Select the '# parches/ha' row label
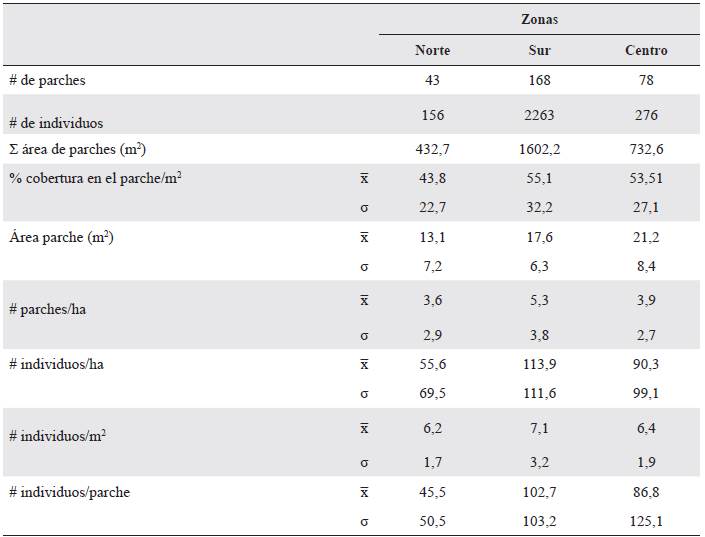 coord(48,308)
